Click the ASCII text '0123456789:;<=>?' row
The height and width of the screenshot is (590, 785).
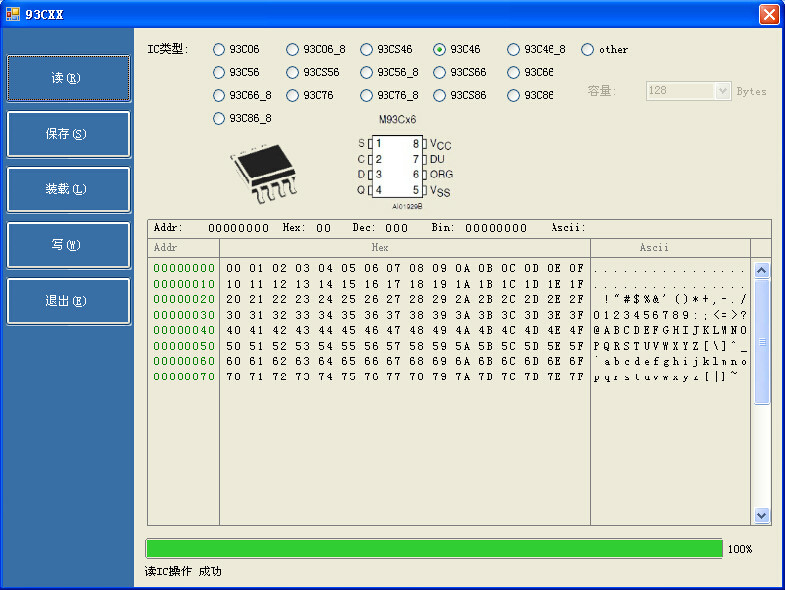click(x=670, y=315)
